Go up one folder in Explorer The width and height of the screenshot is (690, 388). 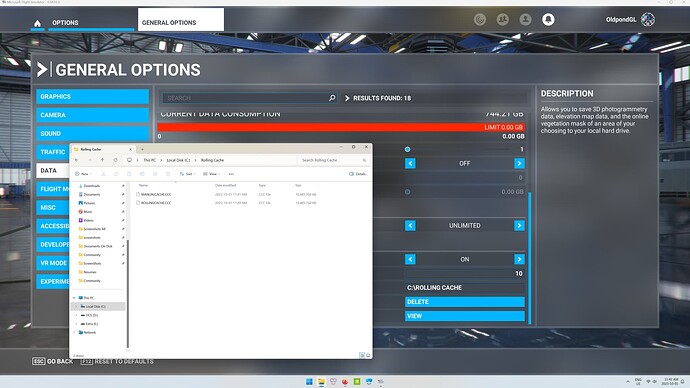102,160
